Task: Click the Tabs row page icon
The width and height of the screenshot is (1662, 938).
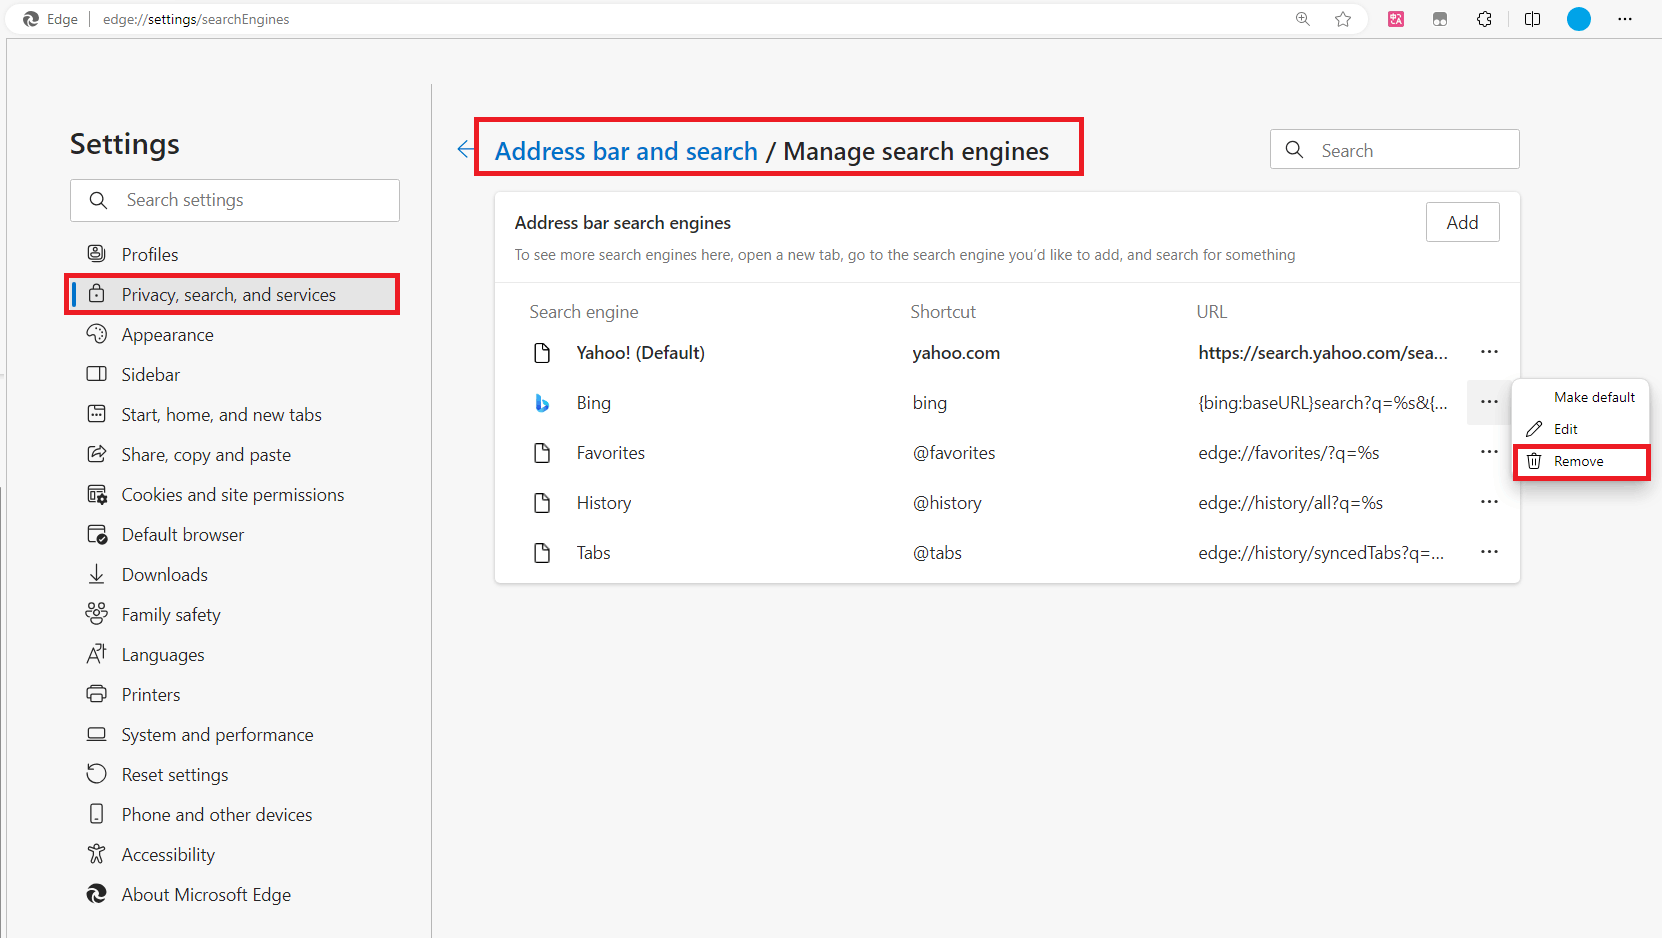Action: tap(542, 553)
